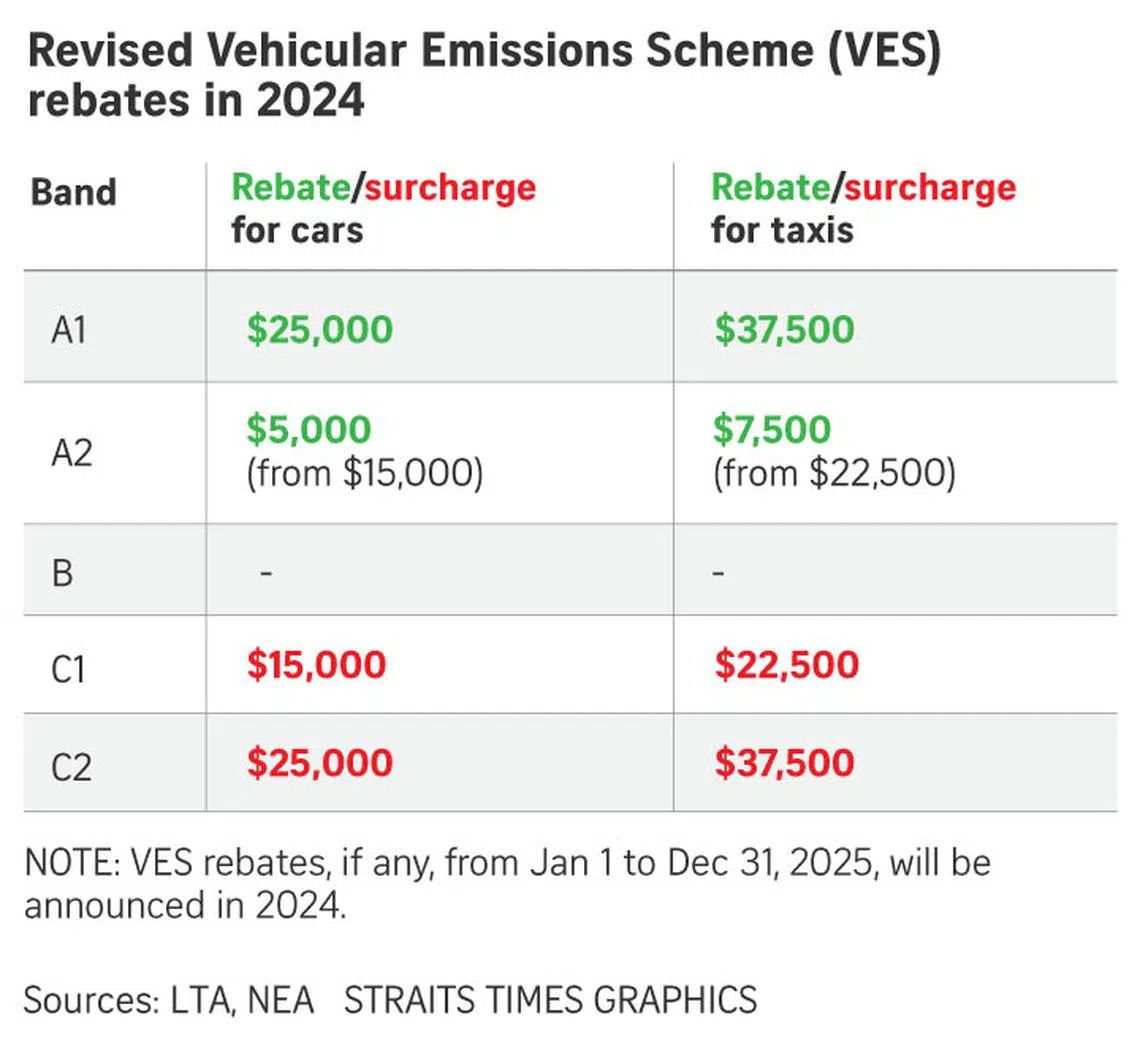Click the red $37,500 surcharge for C2 taxis
Viewport: 1140px width, 1045px height.
click(x=784, y=763)
